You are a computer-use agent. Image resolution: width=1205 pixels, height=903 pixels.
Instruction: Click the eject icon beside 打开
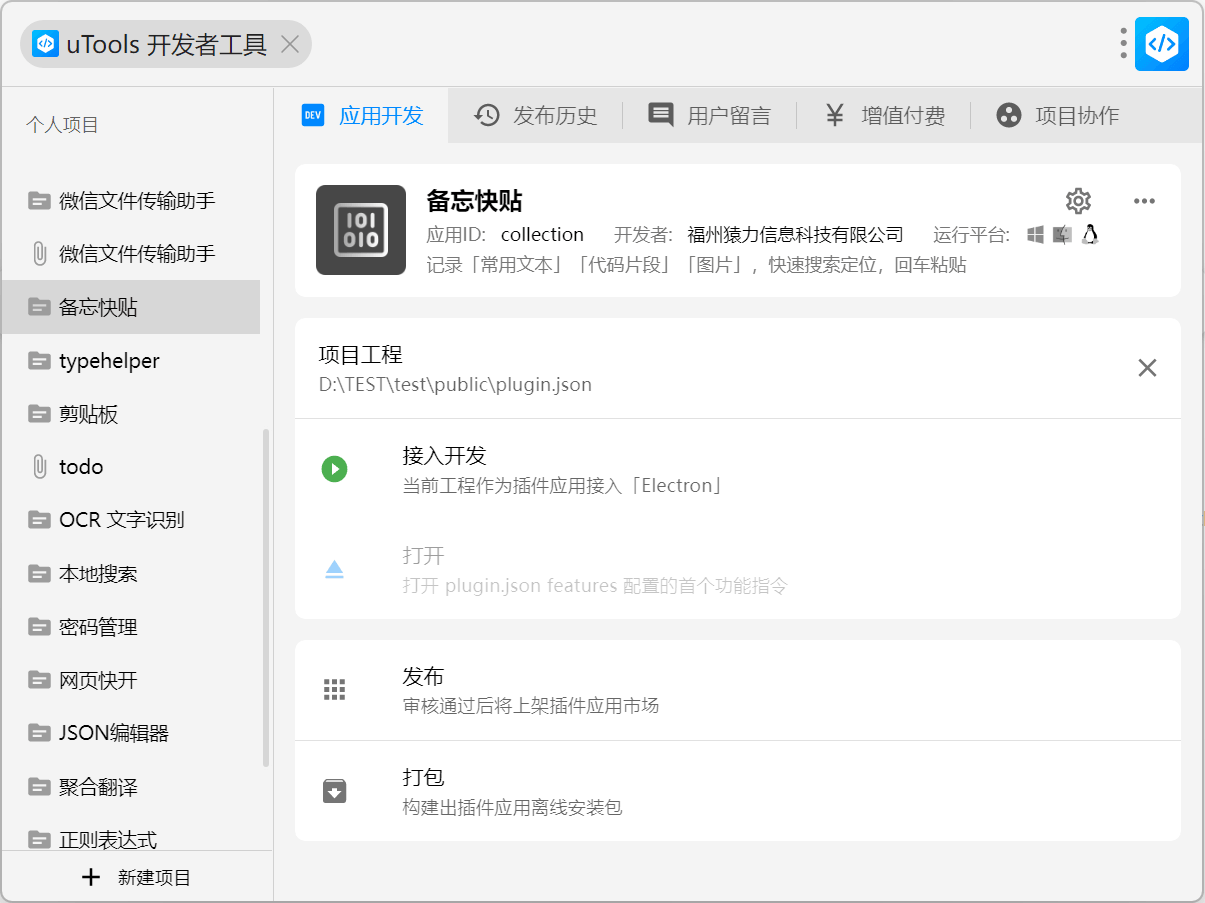[334, 570]
